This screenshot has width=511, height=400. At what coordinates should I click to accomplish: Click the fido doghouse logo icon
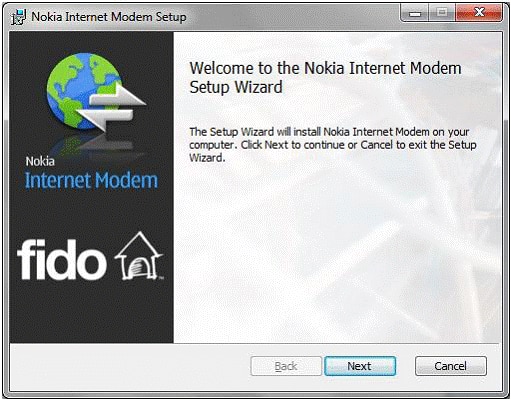click(x=139, y=256)
